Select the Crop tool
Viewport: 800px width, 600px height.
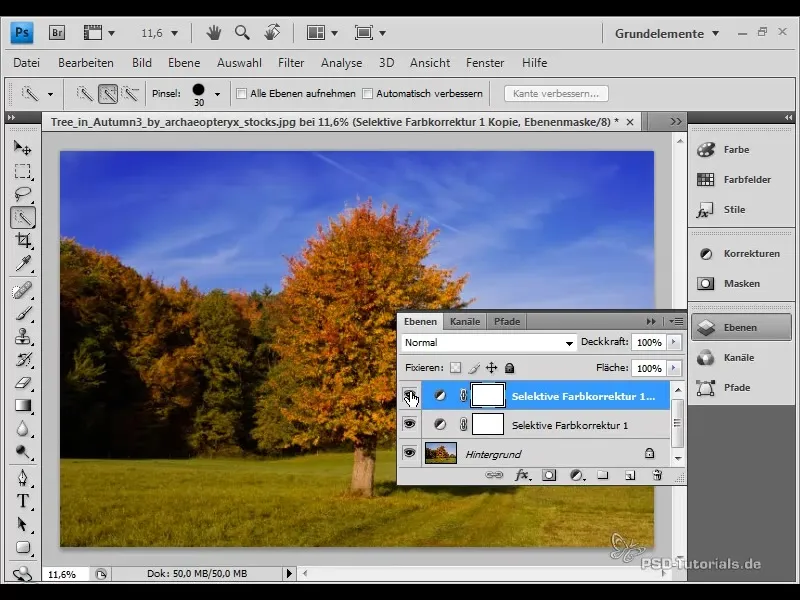tap(22, 240)
